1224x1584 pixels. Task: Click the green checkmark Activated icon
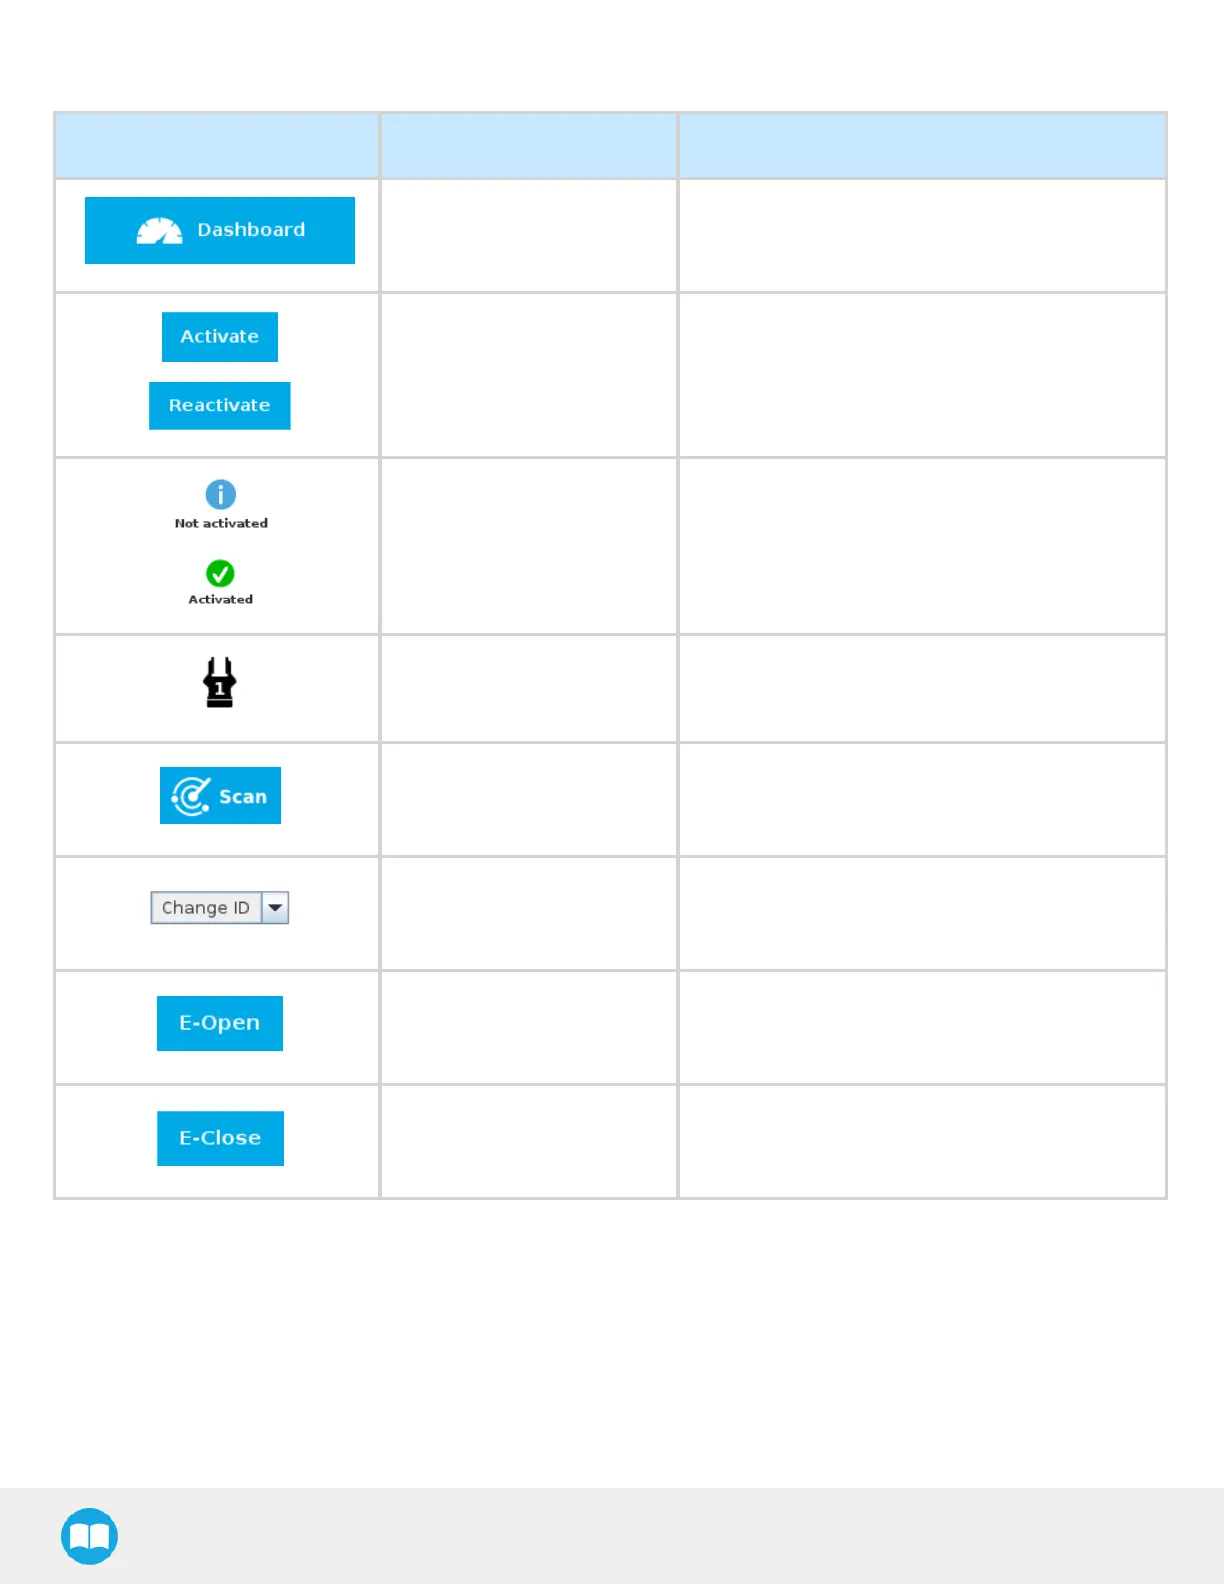220,573
